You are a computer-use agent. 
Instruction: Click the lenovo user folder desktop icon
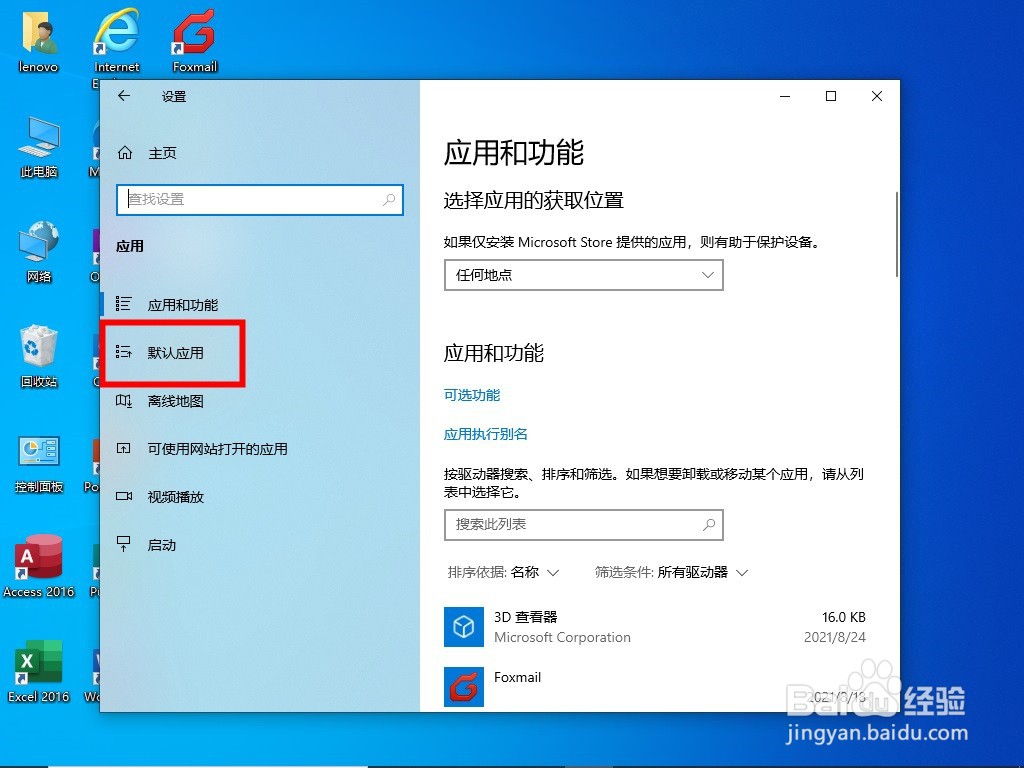coord(39,42)
